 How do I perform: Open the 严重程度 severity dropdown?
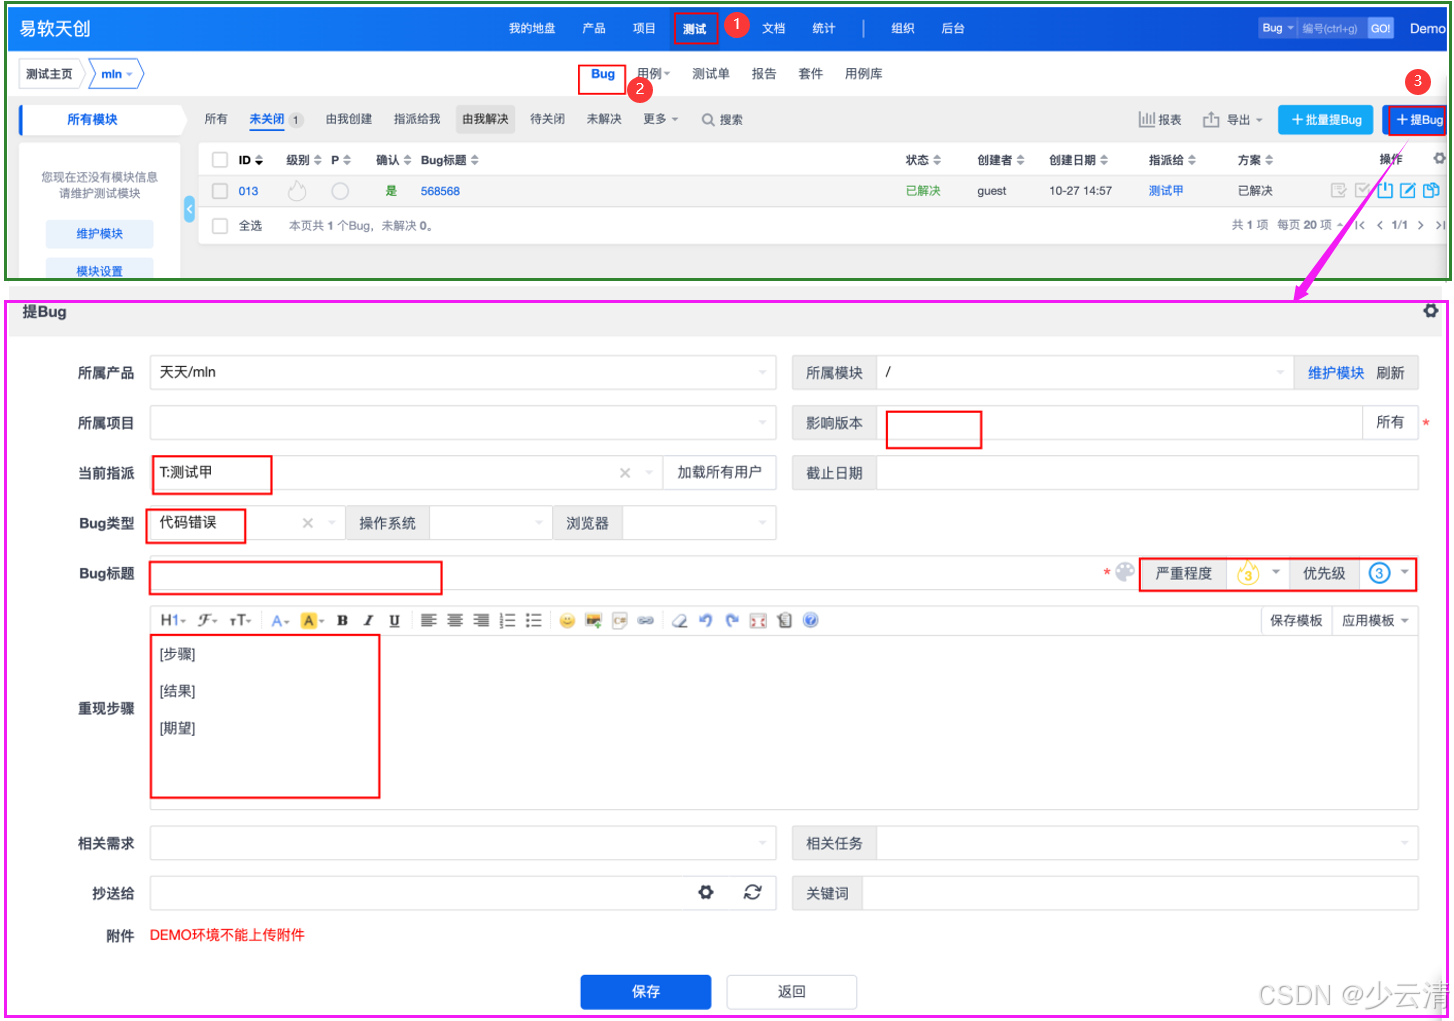1258,573
